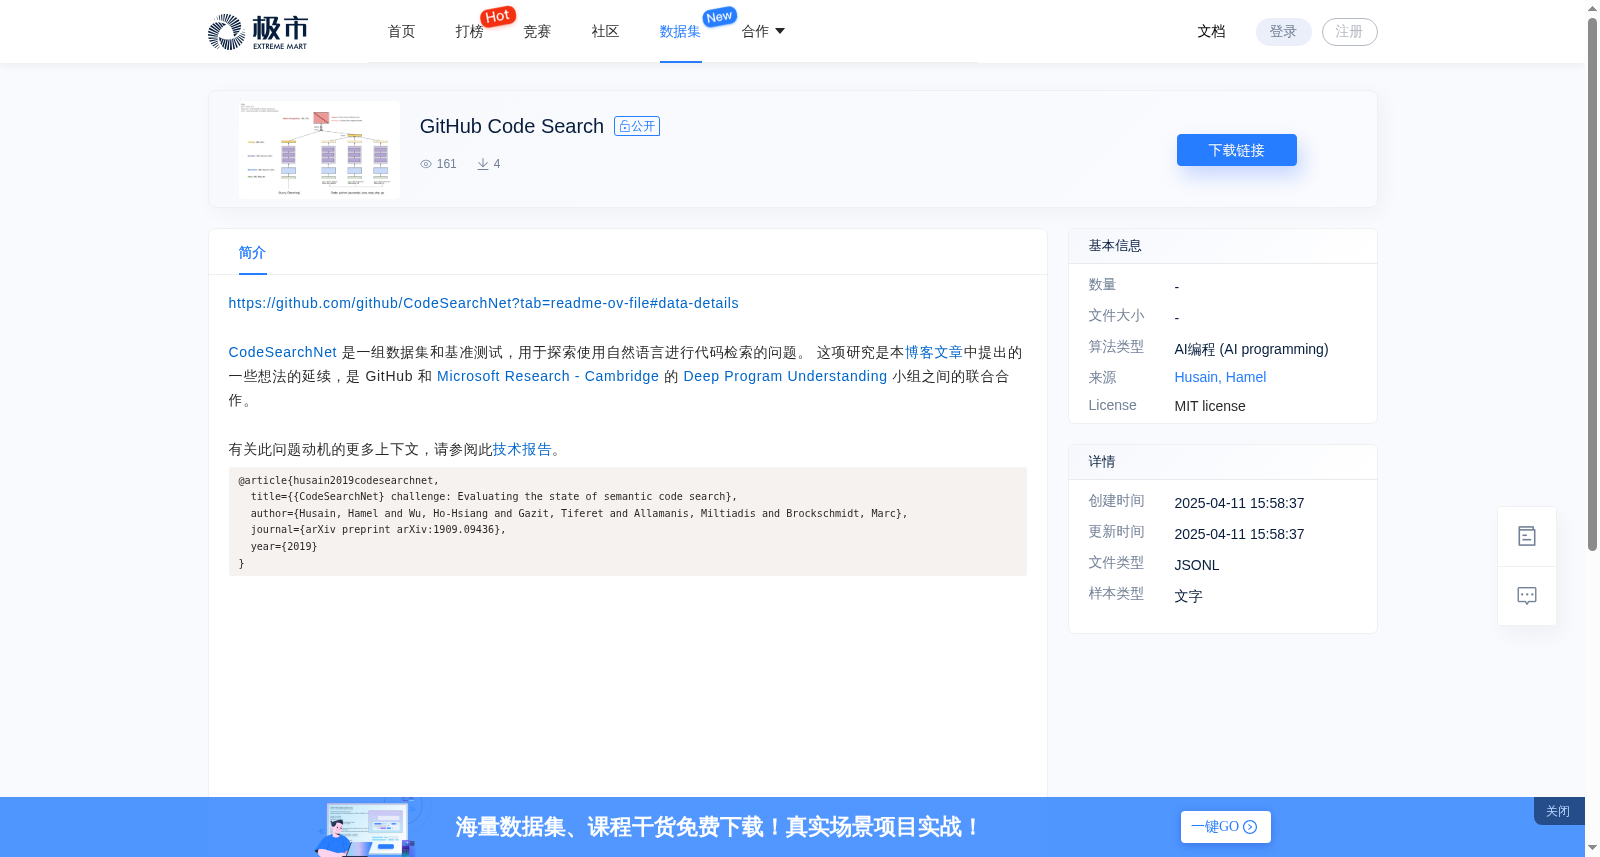Click the 一键GO banner button
Viewport: 1600px width, 857px height.
(1226, 827)
